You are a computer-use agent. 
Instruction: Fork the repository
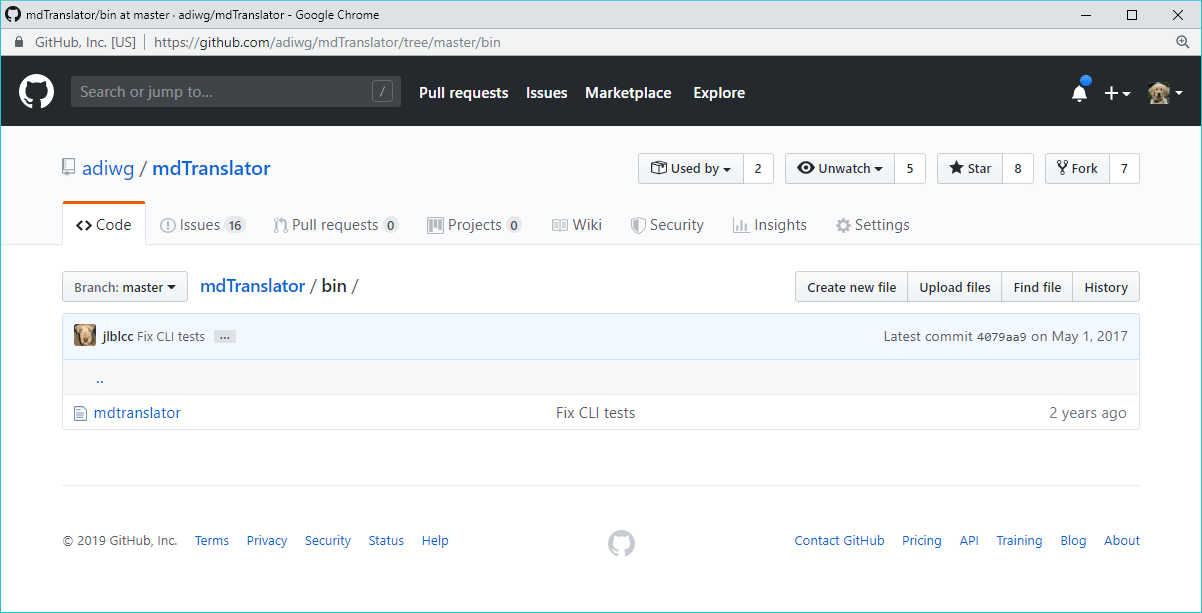point(1077,169)
